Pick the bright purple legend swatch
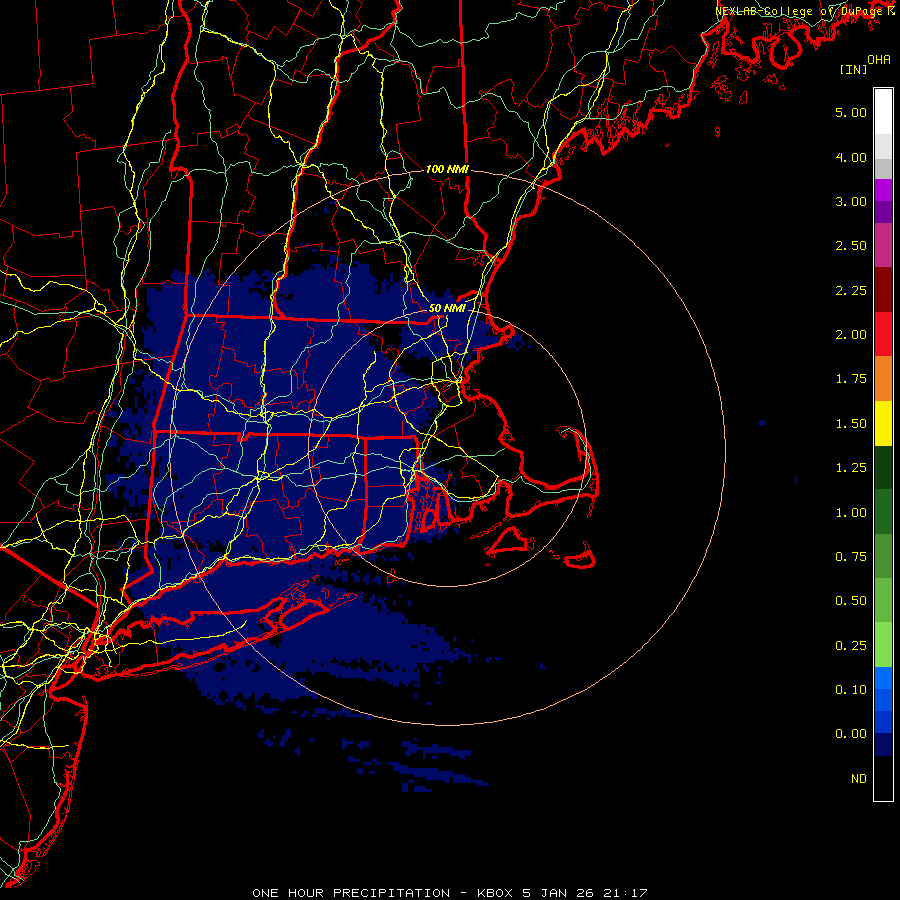 coord(883,190)
